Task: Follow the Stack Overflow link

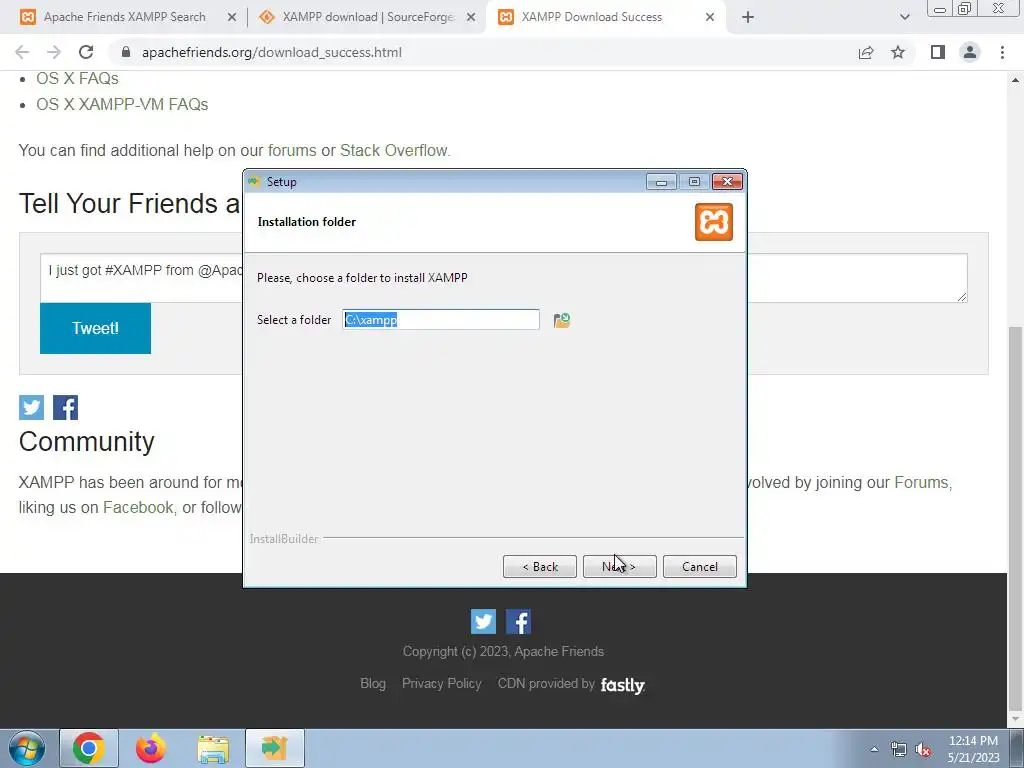Action: coord(394,150)
